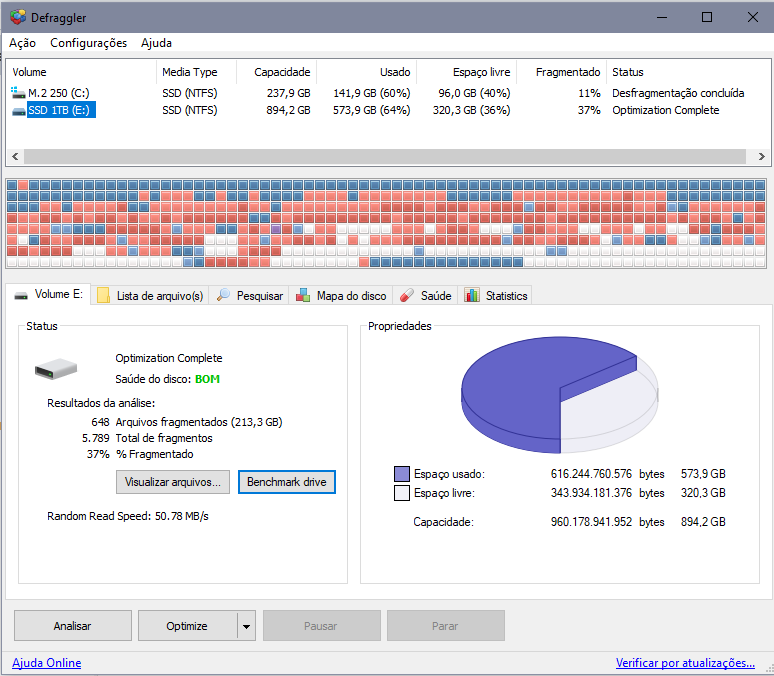The height and width of the screenshot is (676, 774).
Task: Click '141,9 GB (60%)' used cell
Action: point(372,93)
